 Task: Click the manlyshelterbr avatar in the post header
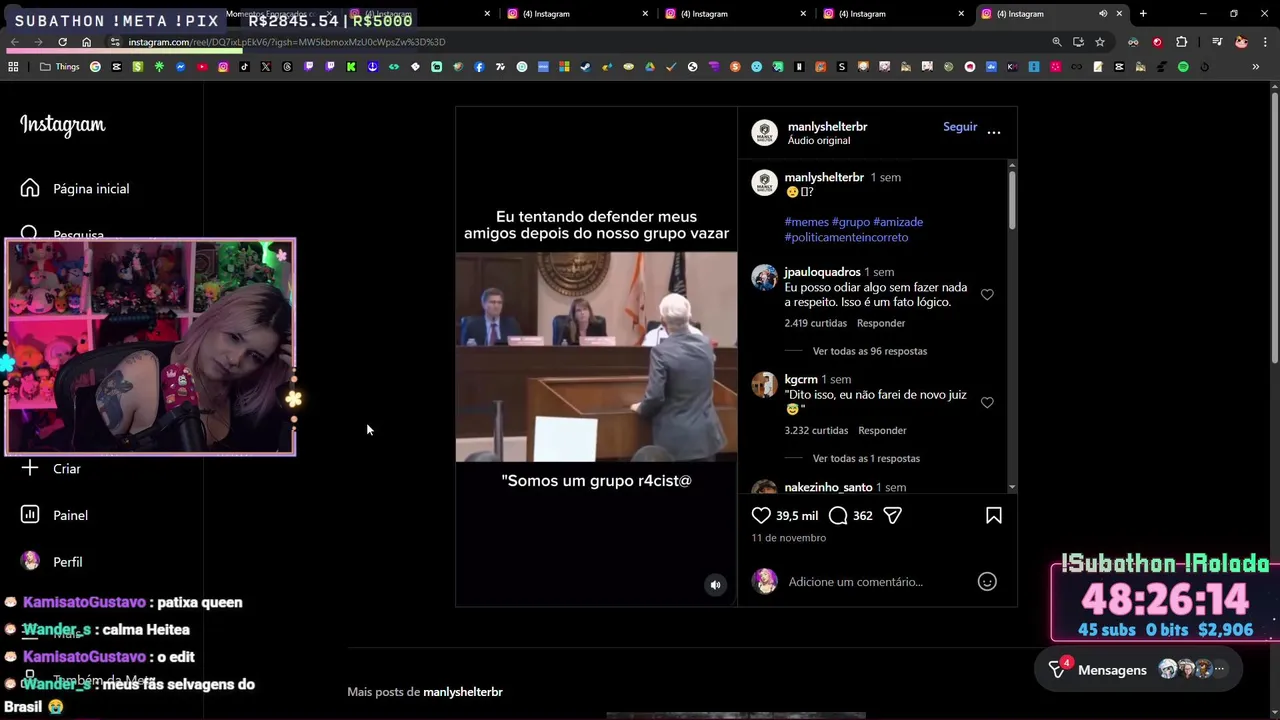pyautogui.click(x=765, y=133)
